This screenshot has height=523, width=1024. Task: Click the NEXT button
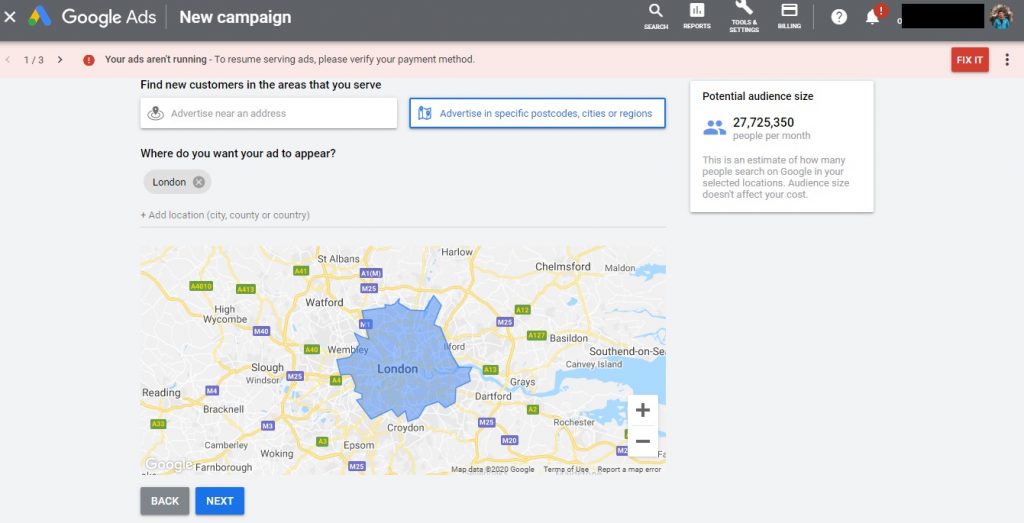(219, 501)
